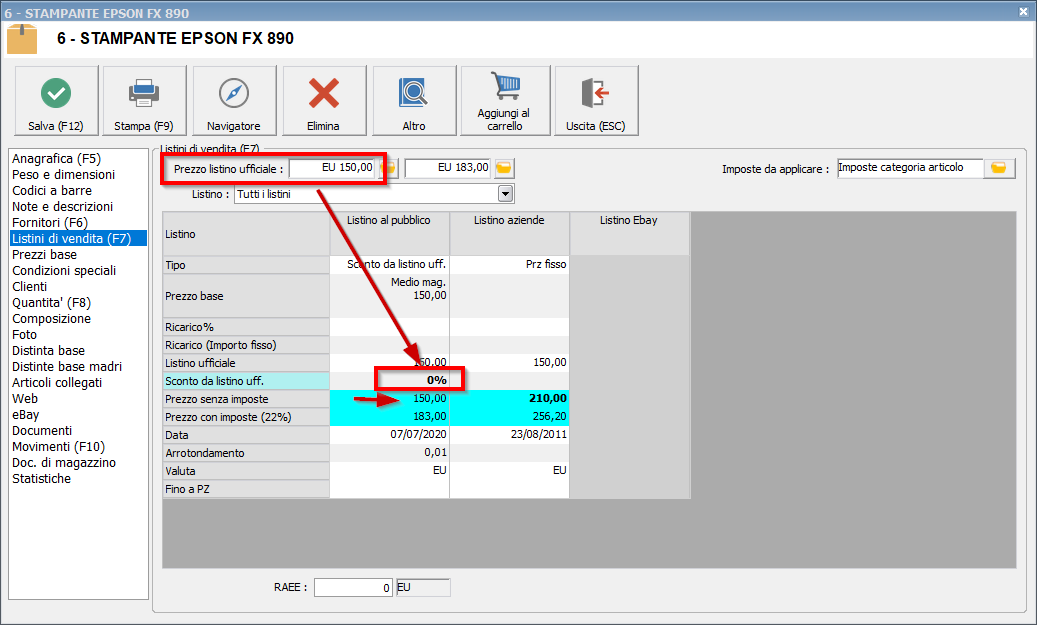Click the Listino al pubblico column header
The height and width of the screenshot is (625, 1037).
click(389, 233)
